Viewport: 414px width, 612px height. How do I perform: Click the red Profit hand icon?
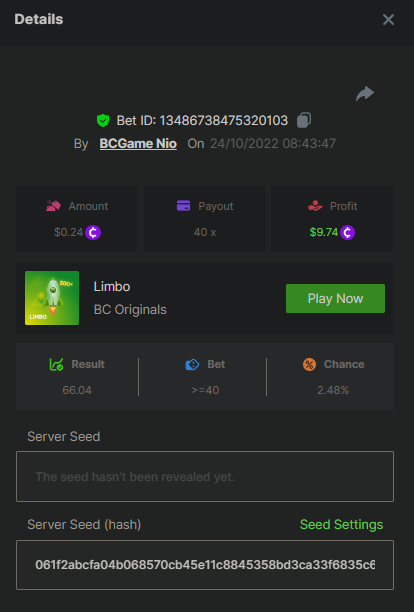315,206
